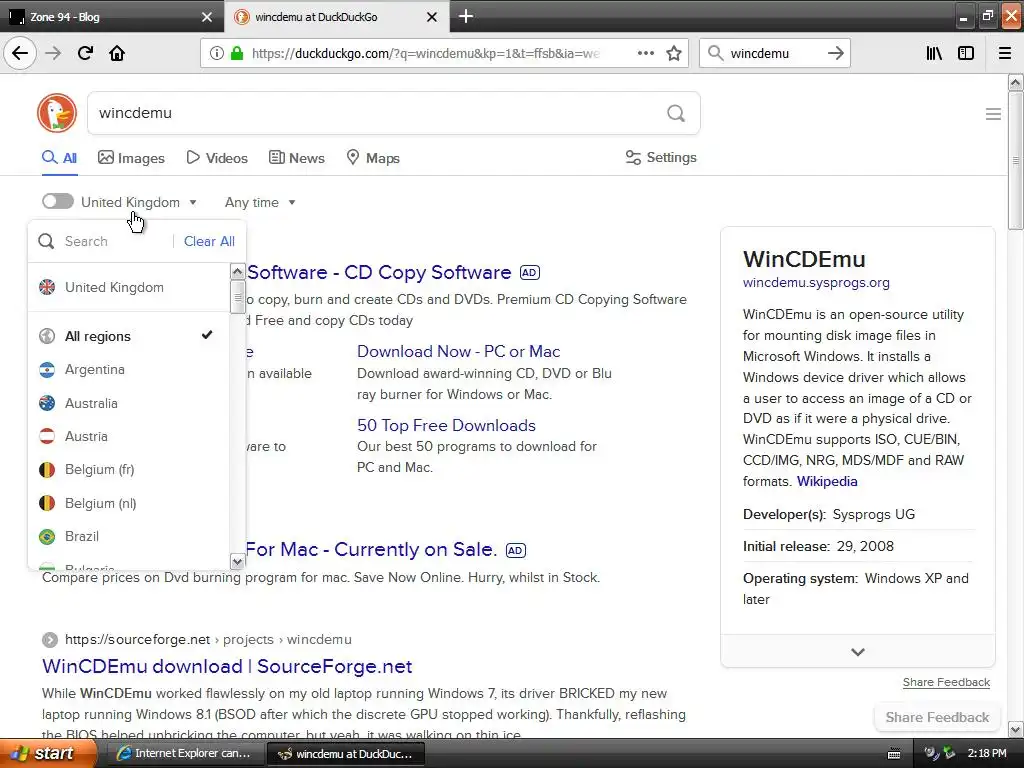Open the Windows start menu
This screenshot has width=1024, height=768.
tap(47, 753)
